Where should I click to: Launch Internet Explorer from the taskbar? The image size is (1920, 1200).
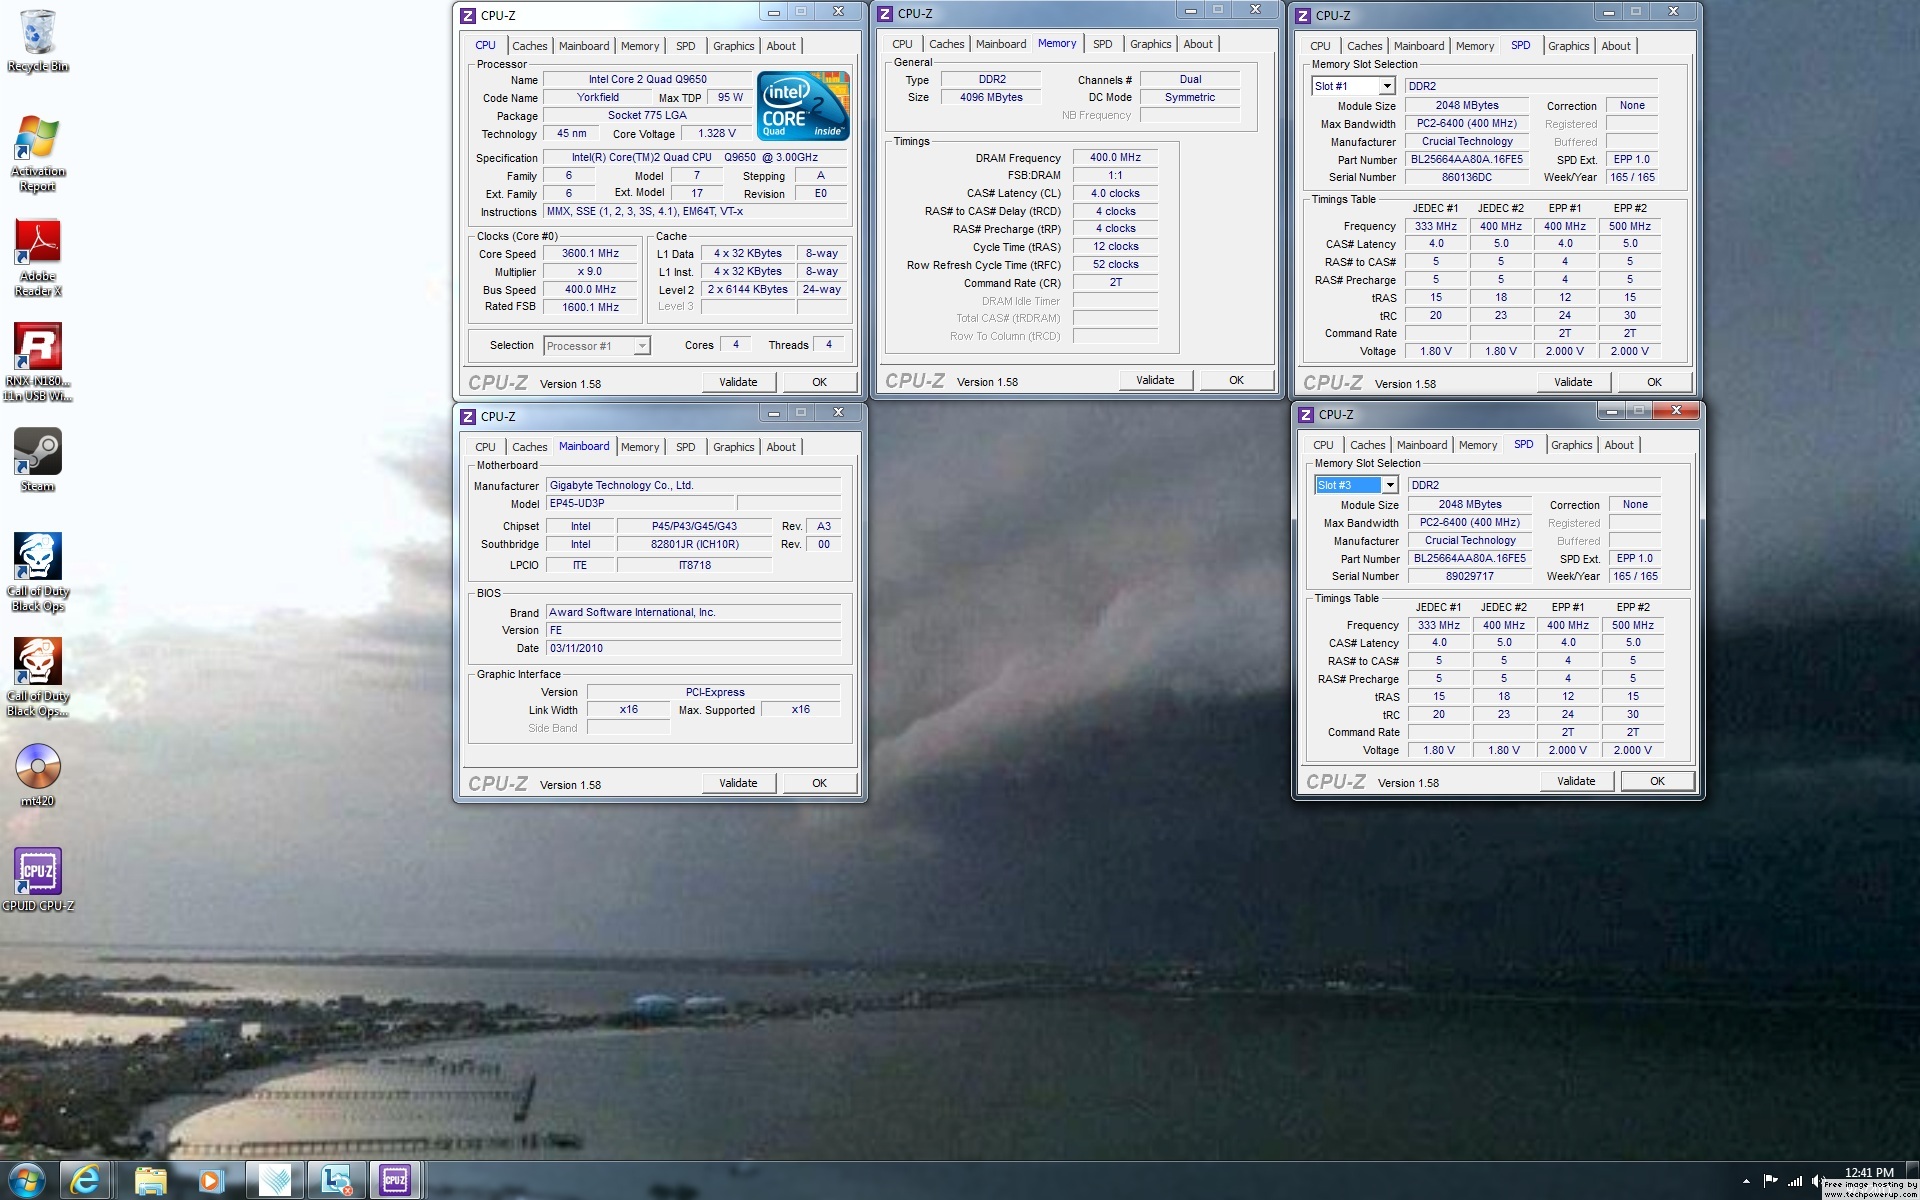pyautogui.click(x=86, y=1181)
